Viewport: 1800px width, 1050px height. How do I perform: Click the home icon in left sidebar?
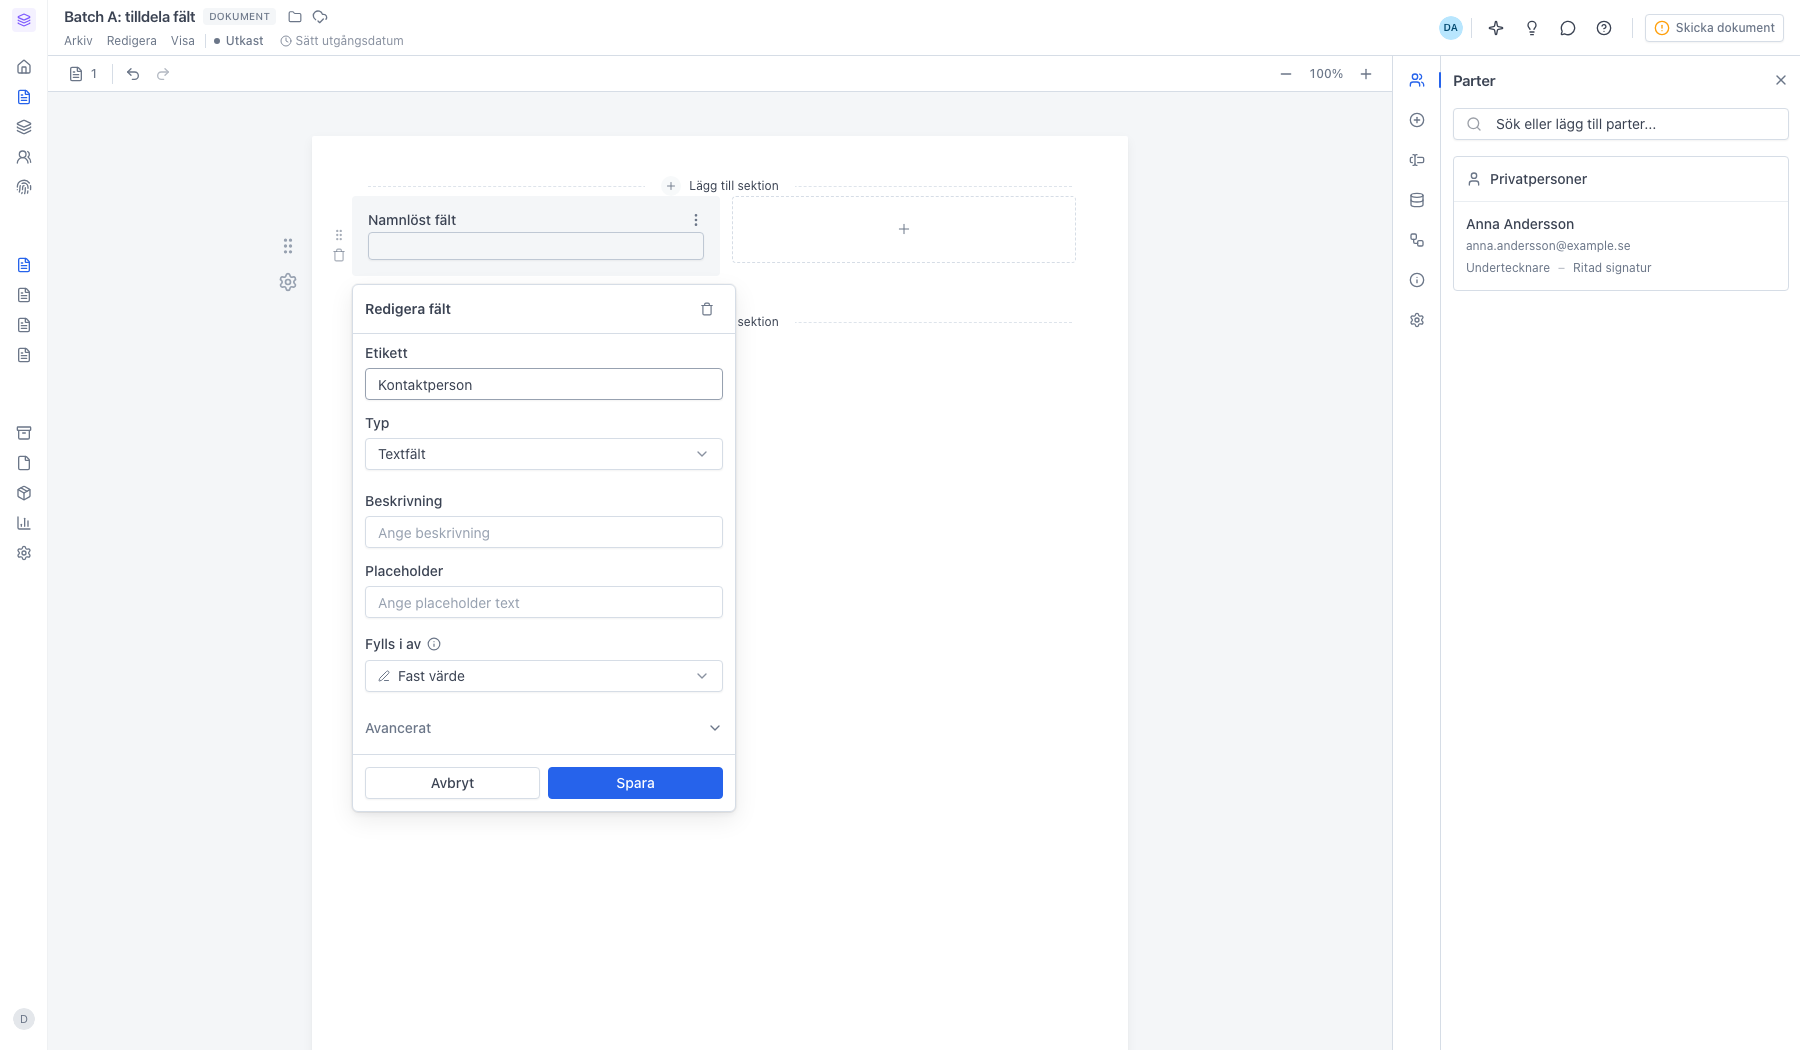click(24, 67)
